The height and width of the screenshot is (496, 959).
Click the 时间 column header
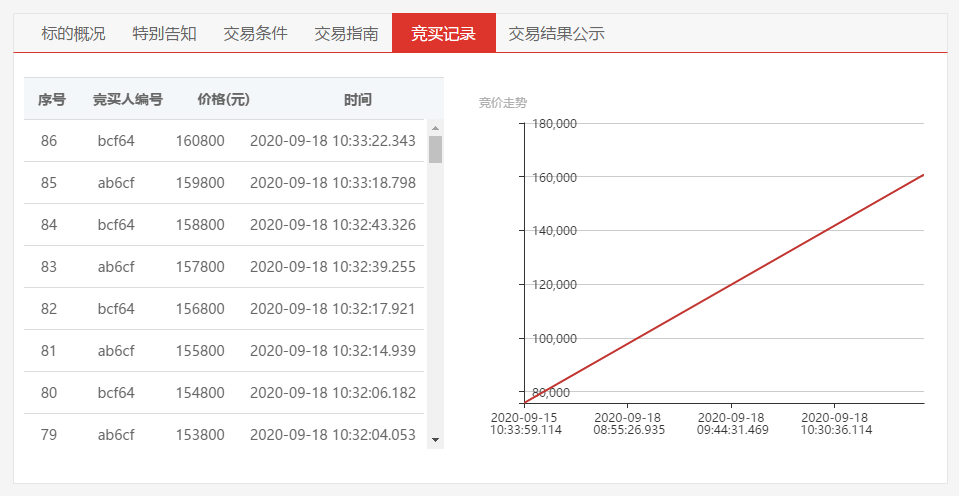tap(357, 99)
